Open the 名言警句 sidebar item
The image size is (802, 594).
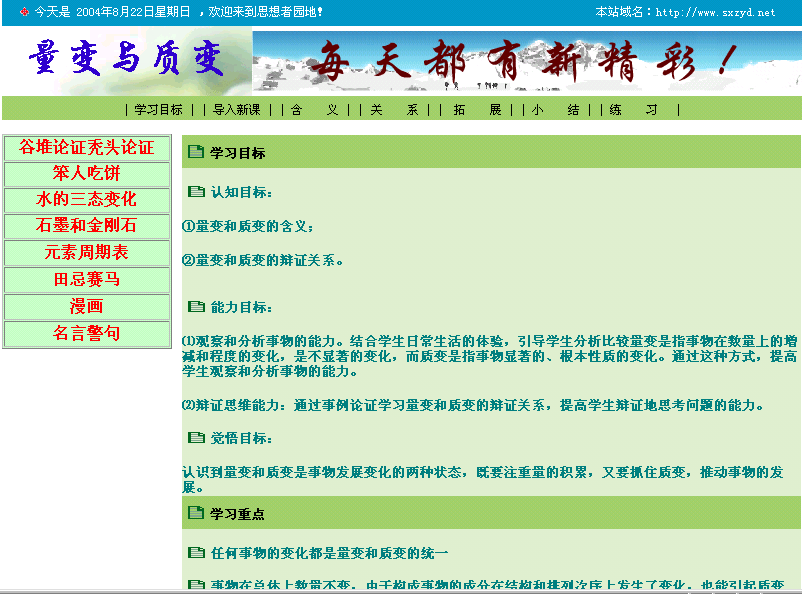(87, 334)
